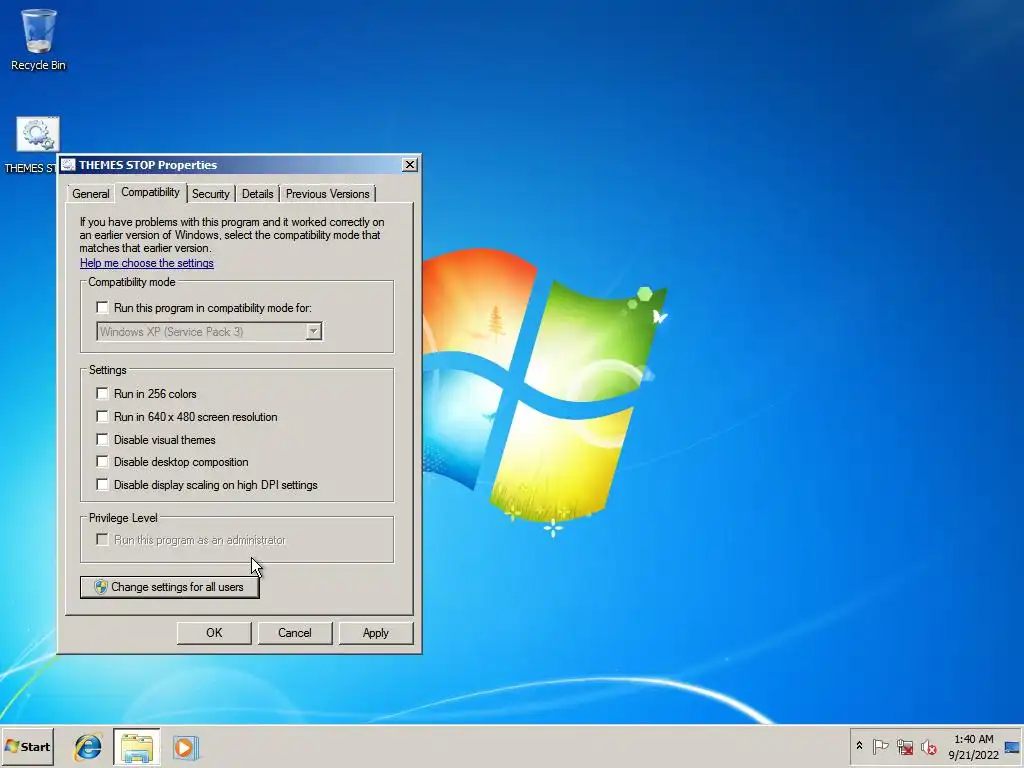
Task: Click the Show desktop button by the clock
Action: 1013,747
